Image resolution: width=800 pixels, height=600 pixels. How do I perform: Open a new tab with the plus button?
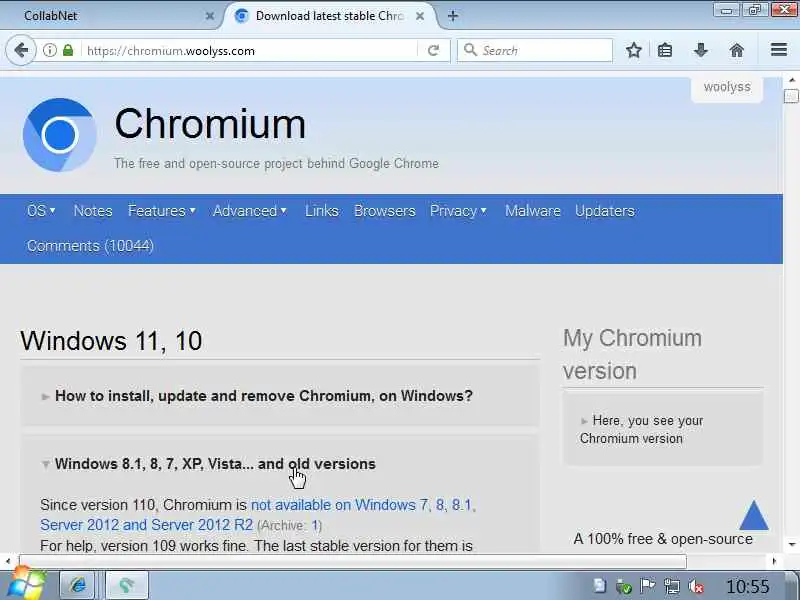(453, 16)
